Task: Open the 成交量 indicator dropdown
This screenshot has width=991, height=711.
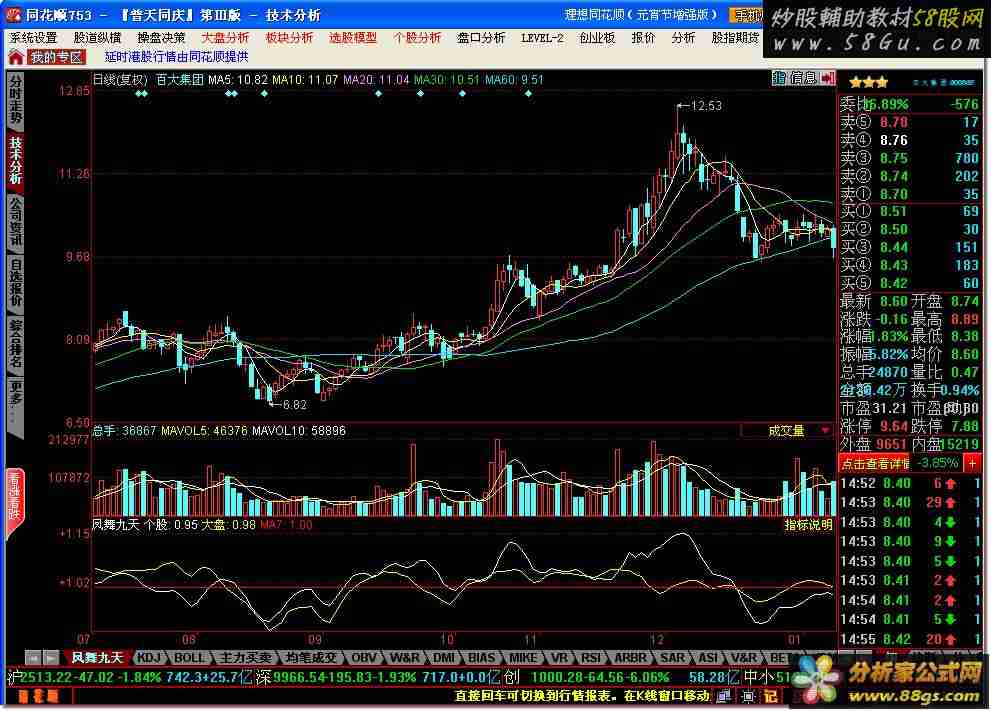Action: point(825,430)
